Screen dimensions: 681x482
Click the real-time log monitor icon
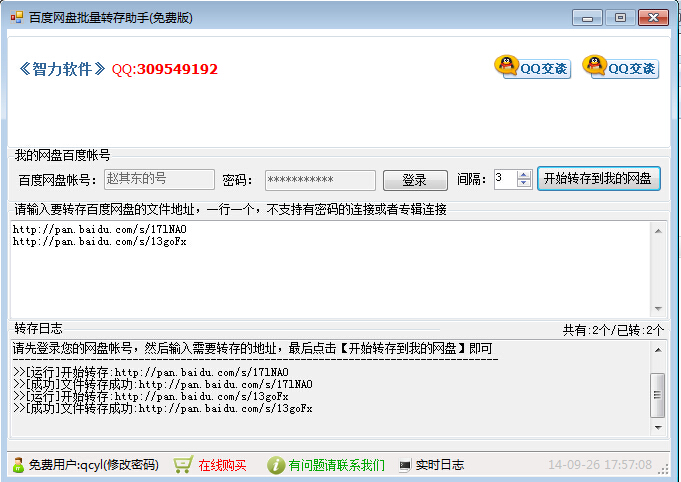click(x=404, y=465)
